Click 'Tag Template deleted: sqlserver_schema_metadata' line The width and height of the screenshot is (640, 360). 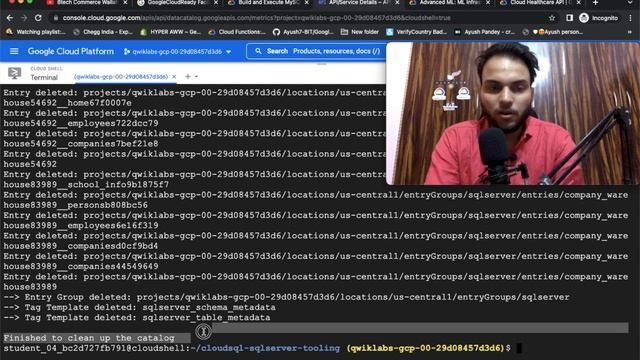pos(139,307)
